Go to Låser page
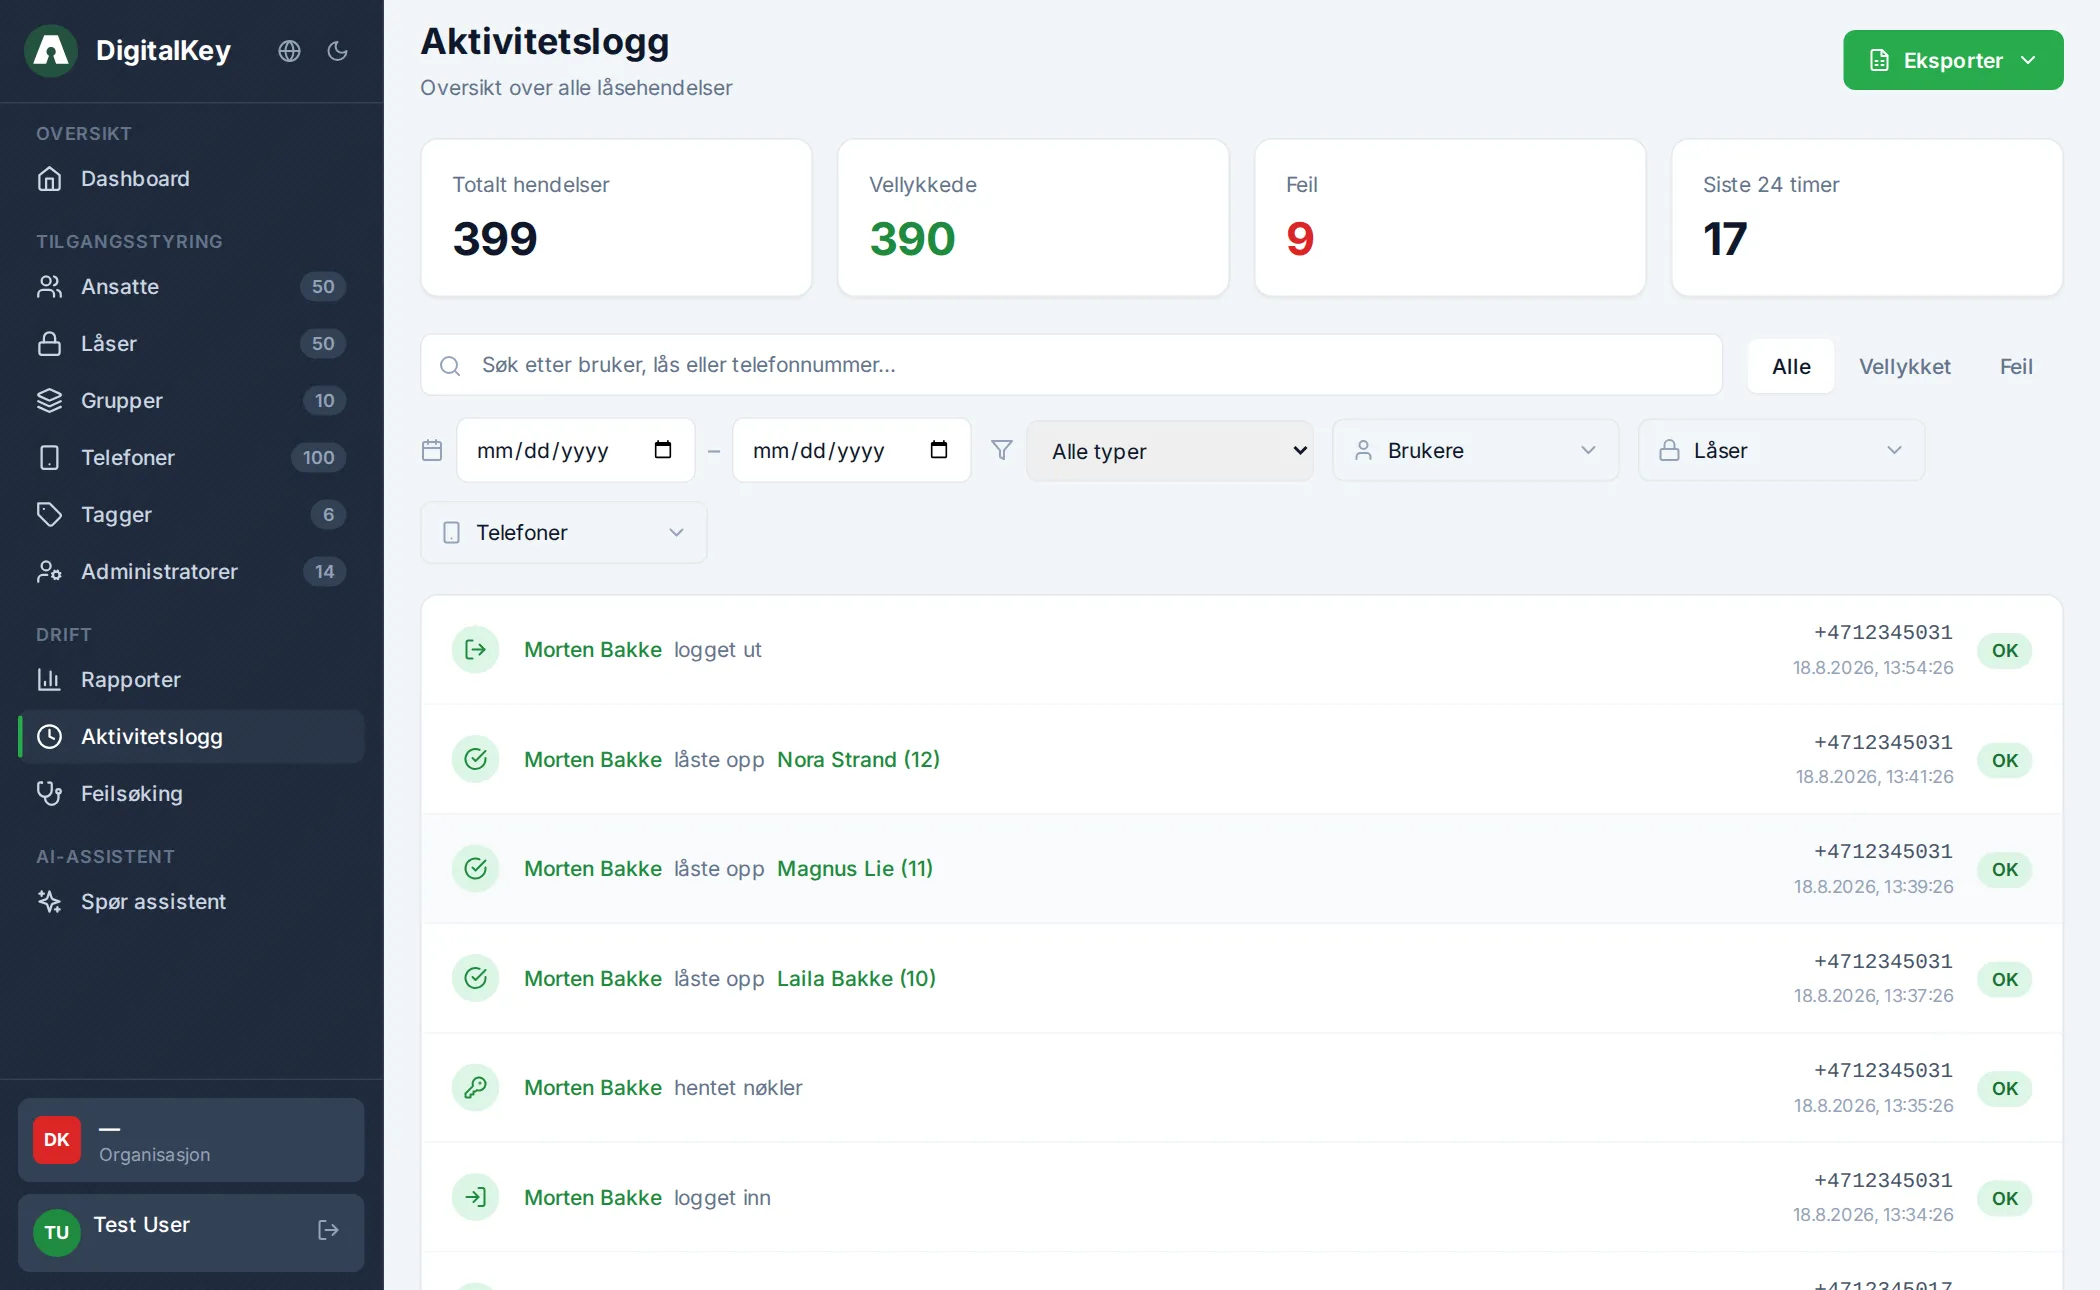Screen dimensions: 2100x1290 (x=191, y=344)
